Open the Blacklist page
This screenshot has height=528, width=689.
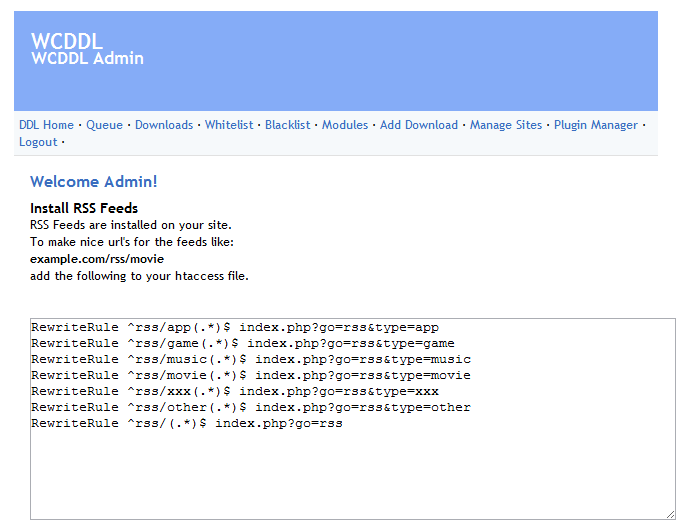click(288, 125)
